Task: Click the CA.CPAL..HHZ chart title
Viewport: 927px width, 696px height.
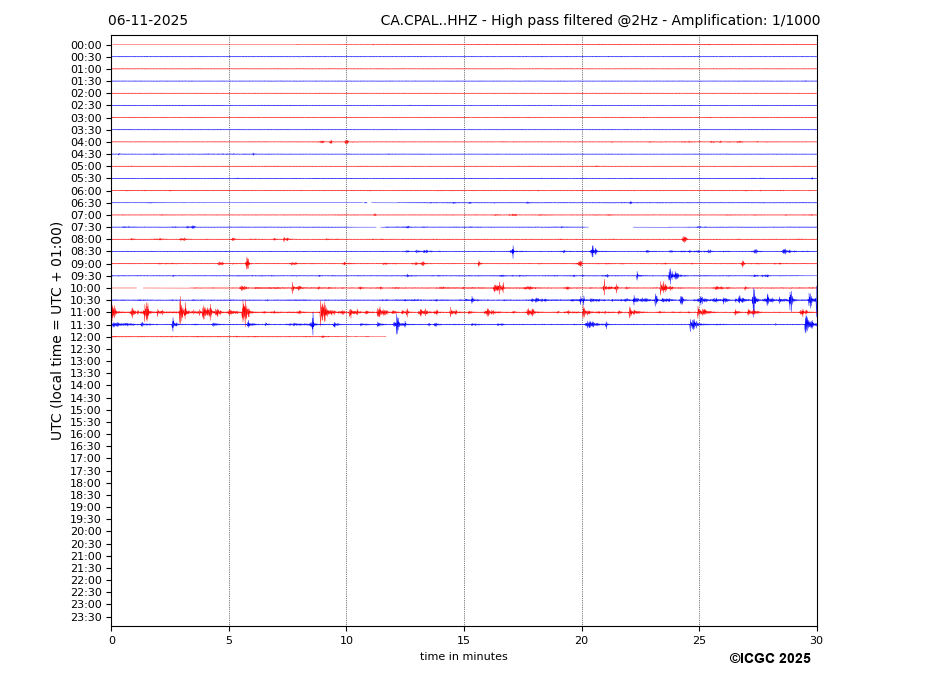Action: (599, 21)
